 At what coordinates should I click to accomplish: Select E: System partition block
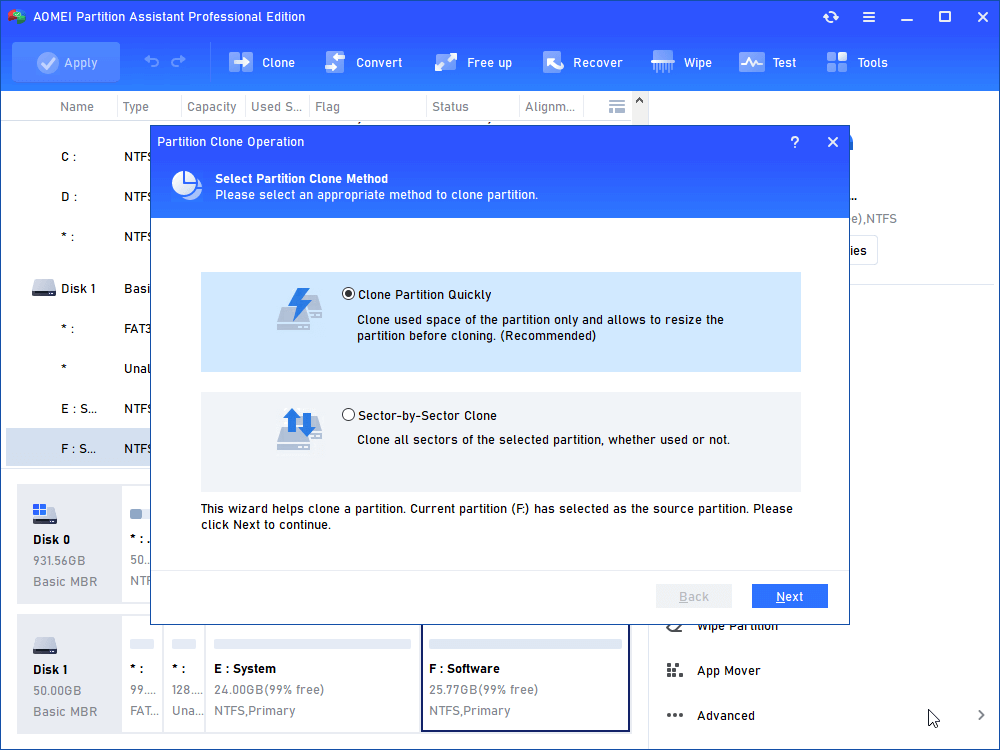coord(312,680)
